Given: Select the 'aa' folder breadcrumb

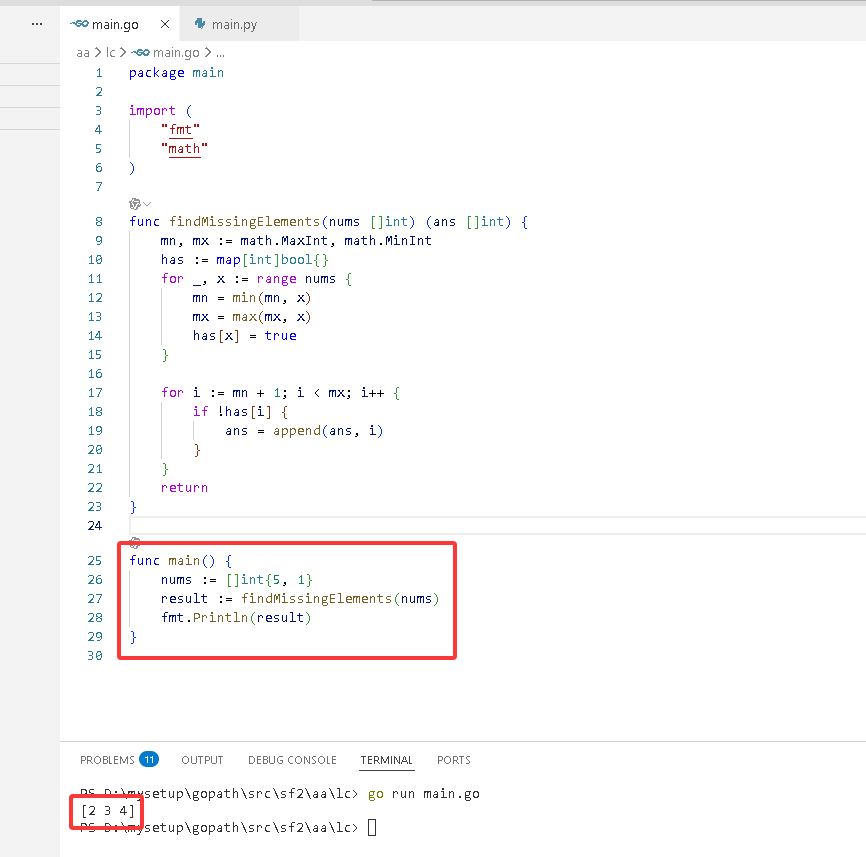Looking at the screenshot, I should tap(83, 52).
